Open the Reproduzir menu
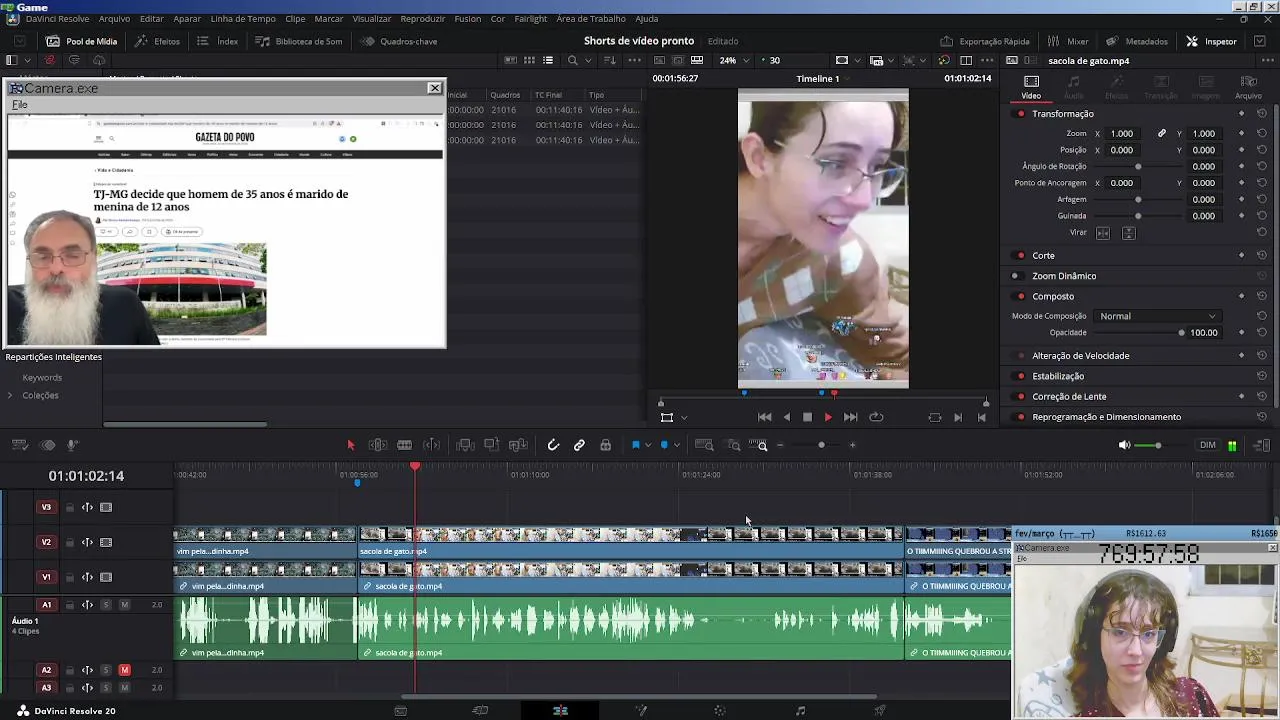Viewport: 1280px width, 720px height. click(x=423, y=19)
